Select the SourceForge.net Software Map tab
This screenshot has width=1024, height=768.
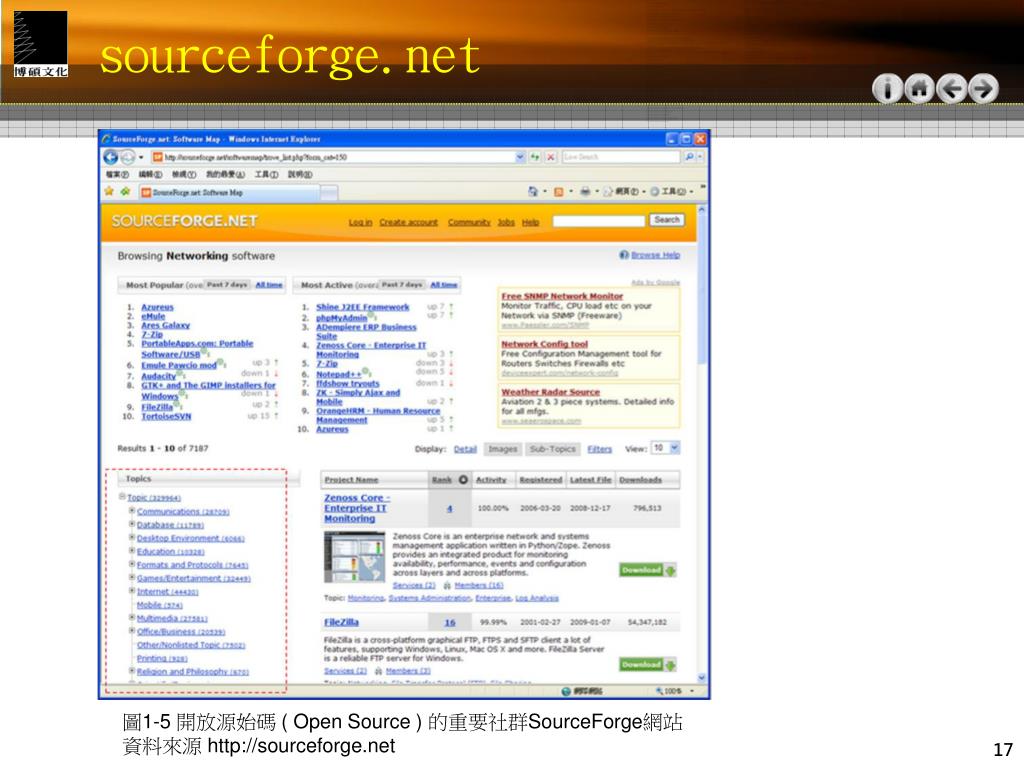(x=229, y=193)
